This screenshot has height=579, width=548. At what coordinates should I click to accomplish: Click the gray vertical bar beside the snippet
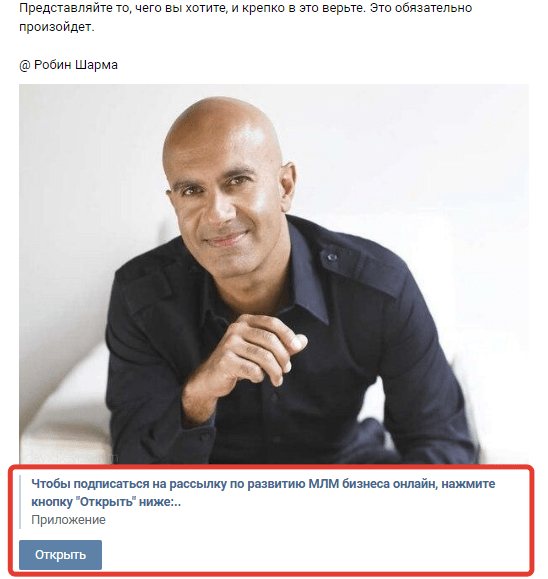pos(20,501)
